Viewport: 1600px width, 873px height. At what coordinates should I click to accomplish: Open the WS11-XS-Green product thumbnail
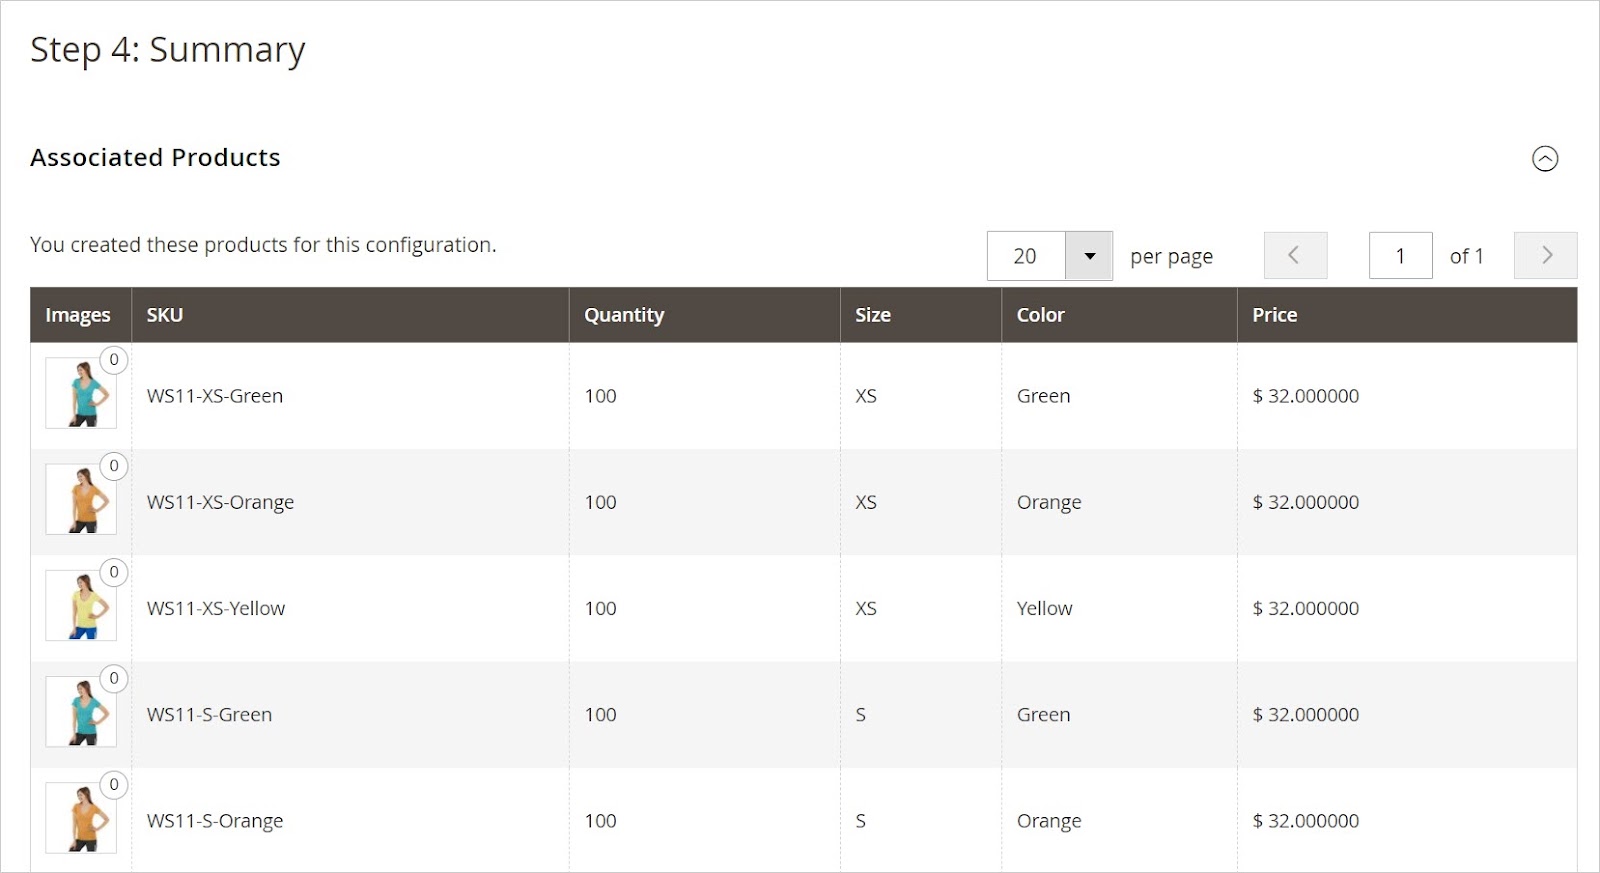coord(81,394)
